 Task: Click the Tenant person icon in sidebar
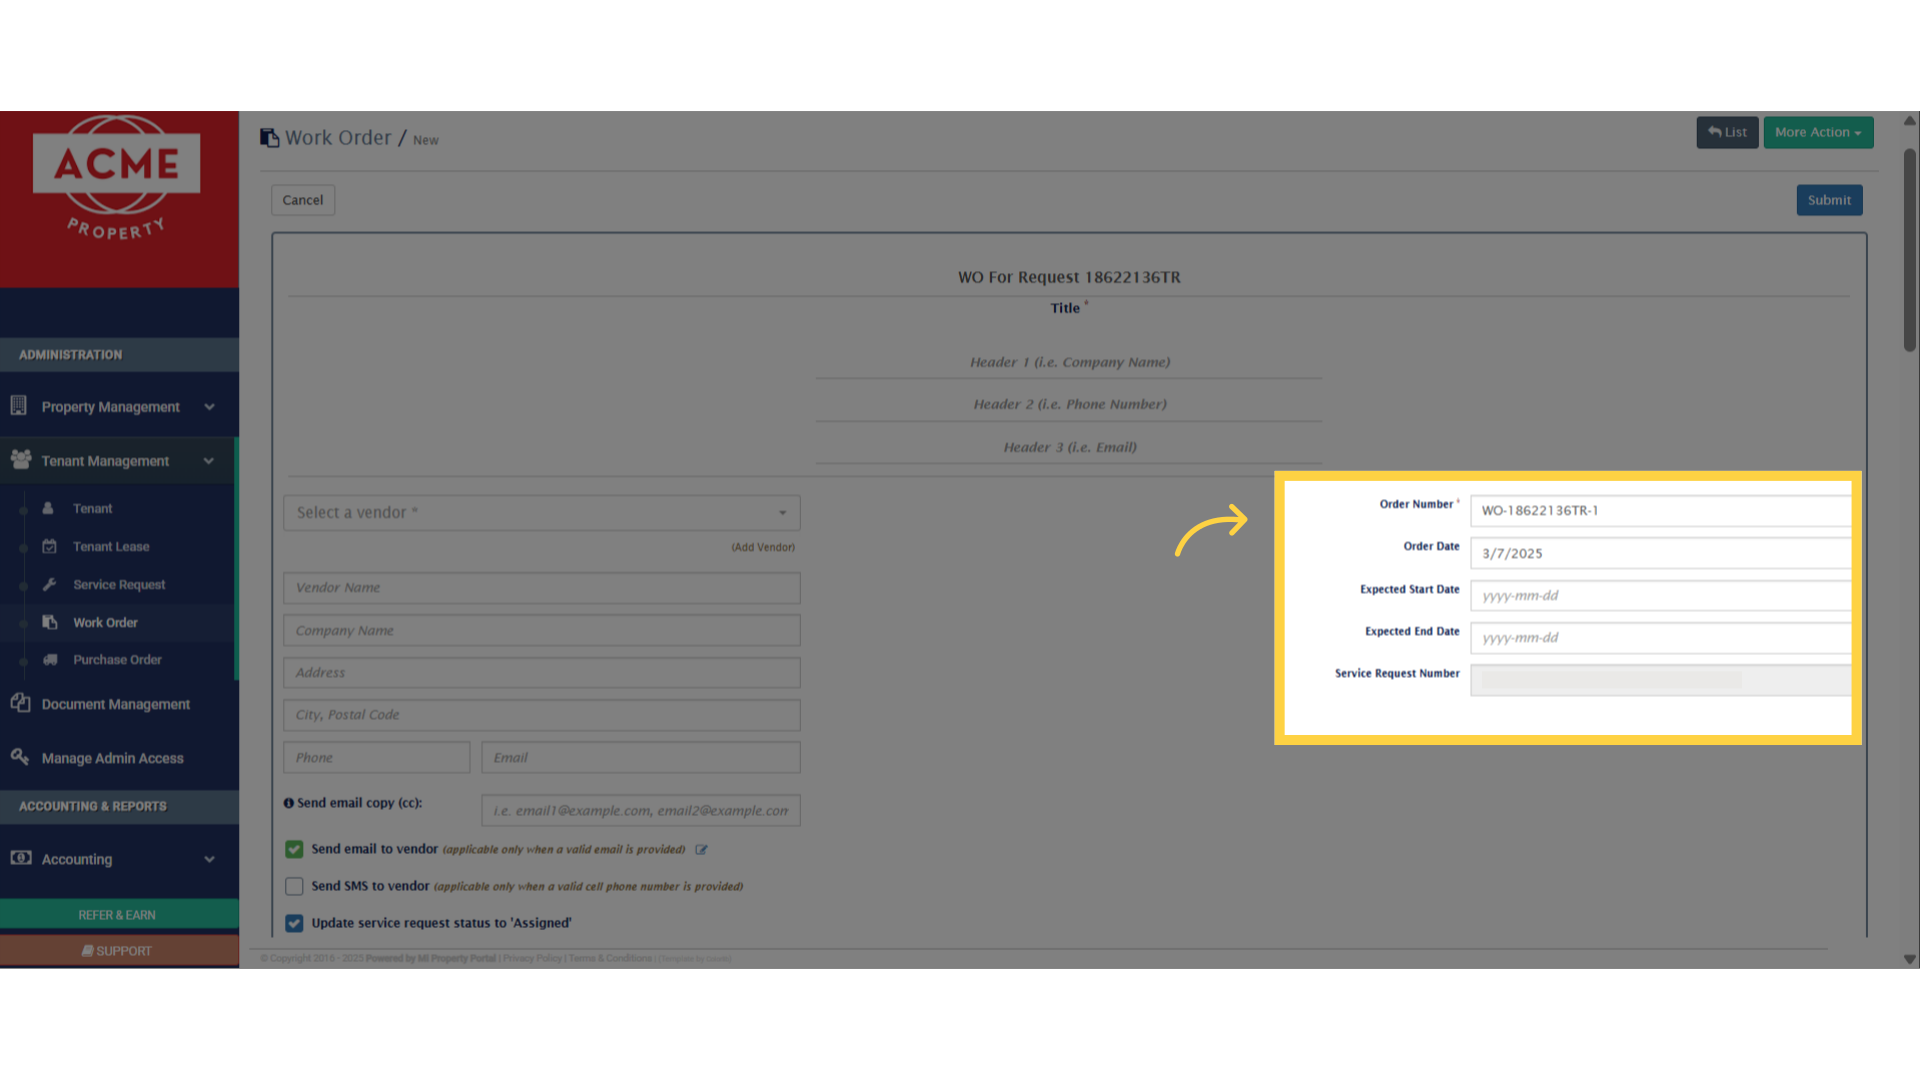coord(48,508)
